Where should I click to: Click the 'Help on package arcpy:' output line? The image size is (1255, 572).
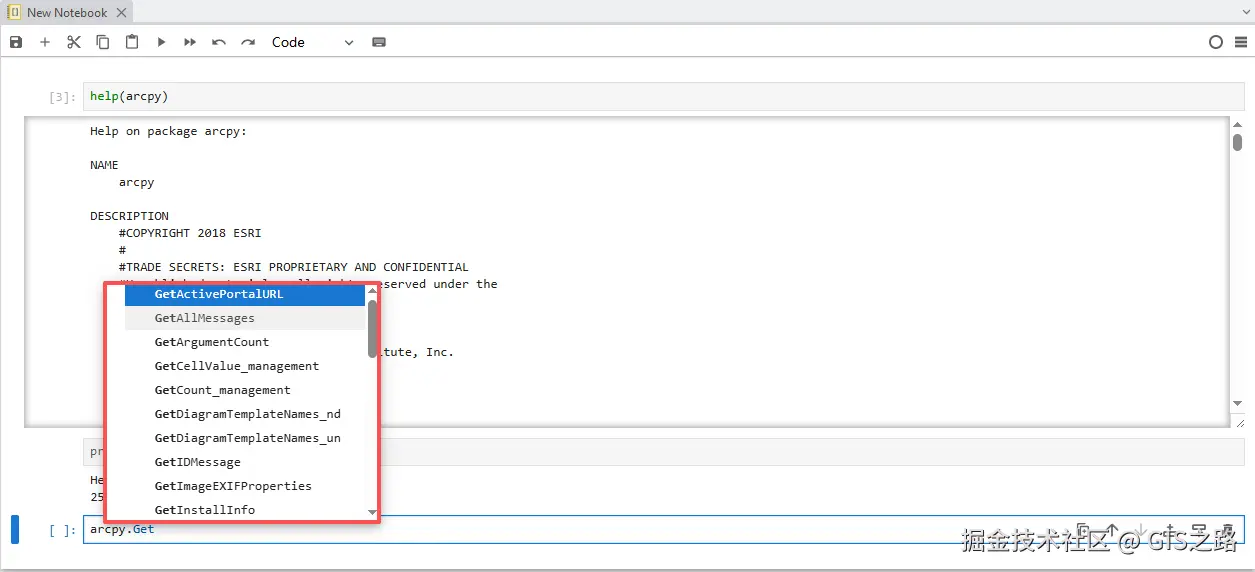tap(168, 131)
